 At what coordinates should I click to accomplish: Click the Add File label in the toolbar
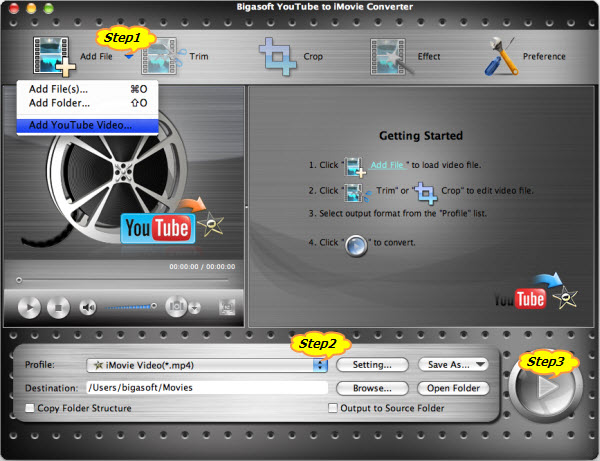[x=96, y=56]
